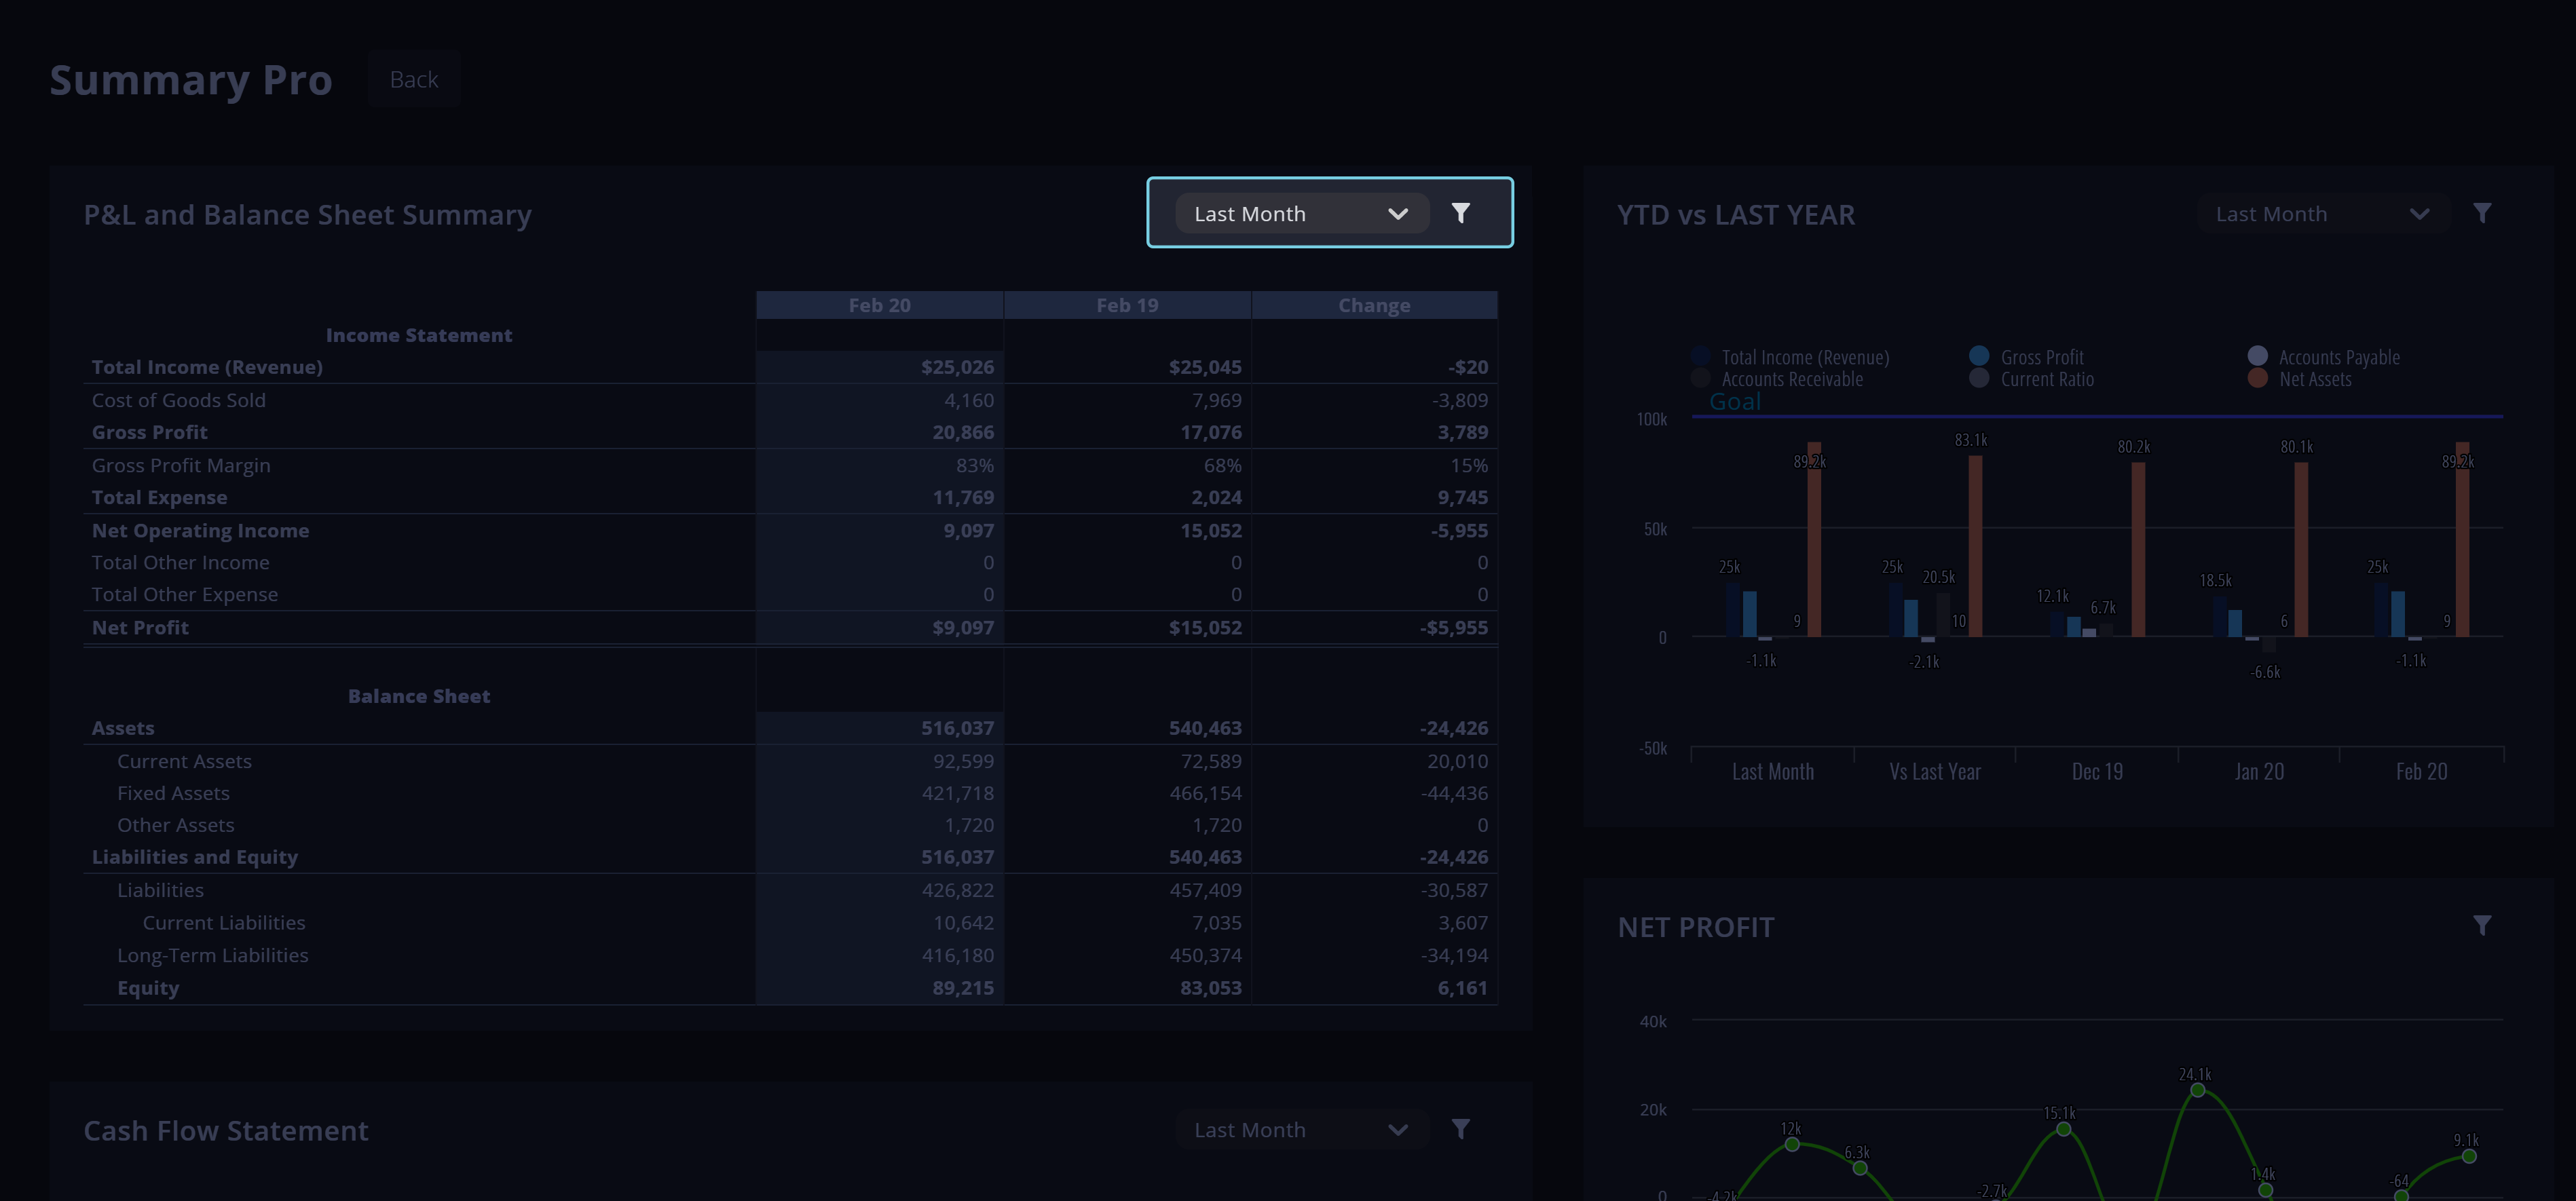Open filter for P&L and Balance Sheet Summary
2576x1201 pixels.
1460,213
